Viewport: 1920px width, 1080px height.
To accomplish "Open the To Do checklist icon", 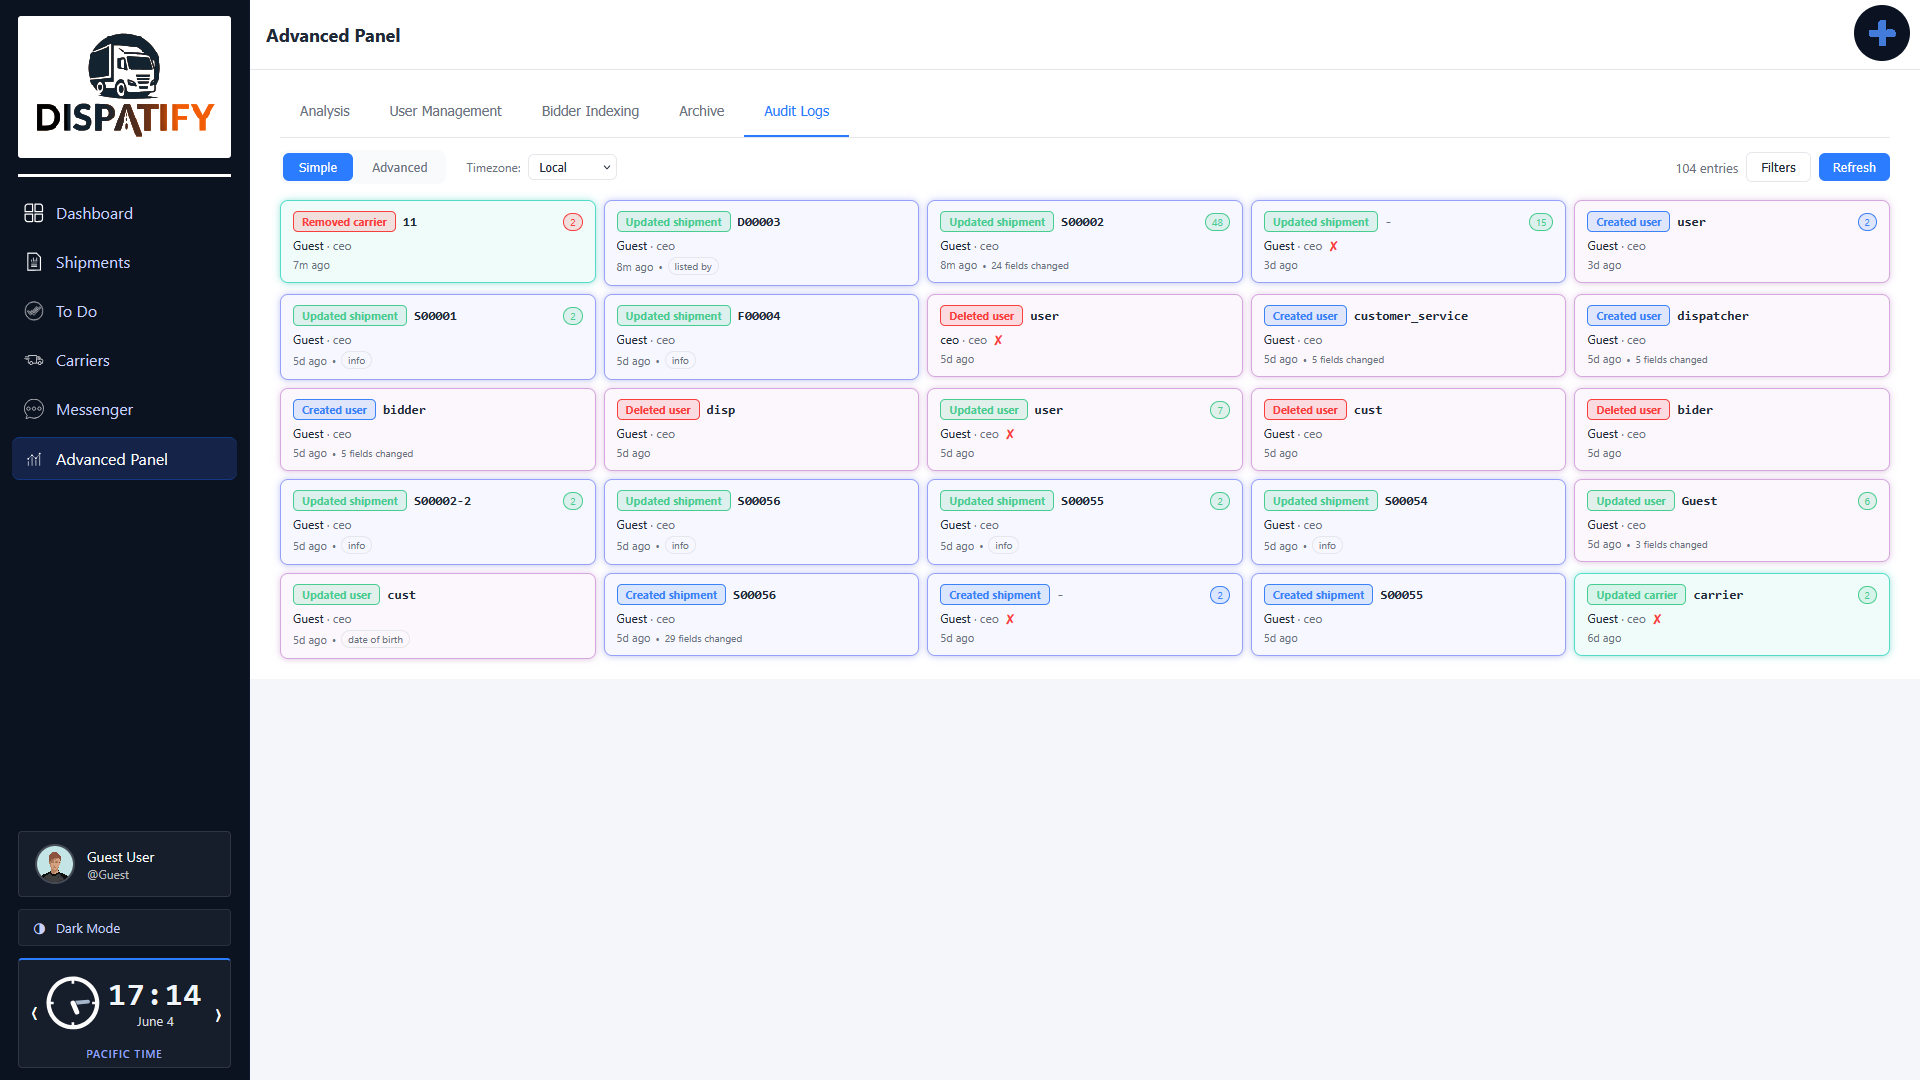I will point(34,311).
